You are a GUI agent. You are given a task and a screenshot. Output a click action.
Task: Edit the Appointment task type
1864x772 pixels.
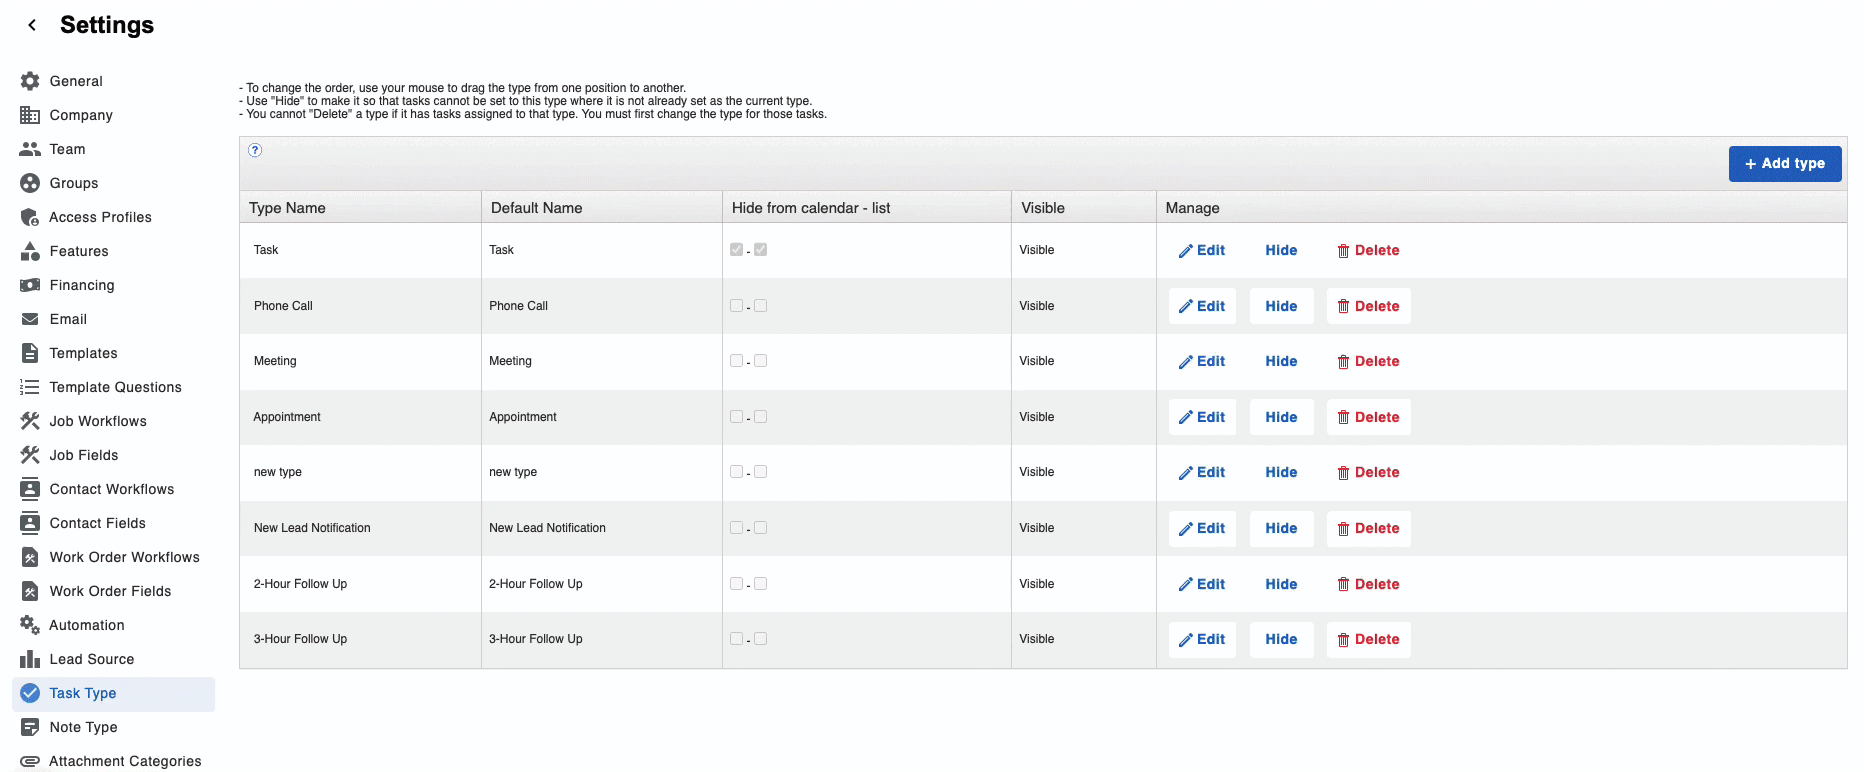(1202, 417)
